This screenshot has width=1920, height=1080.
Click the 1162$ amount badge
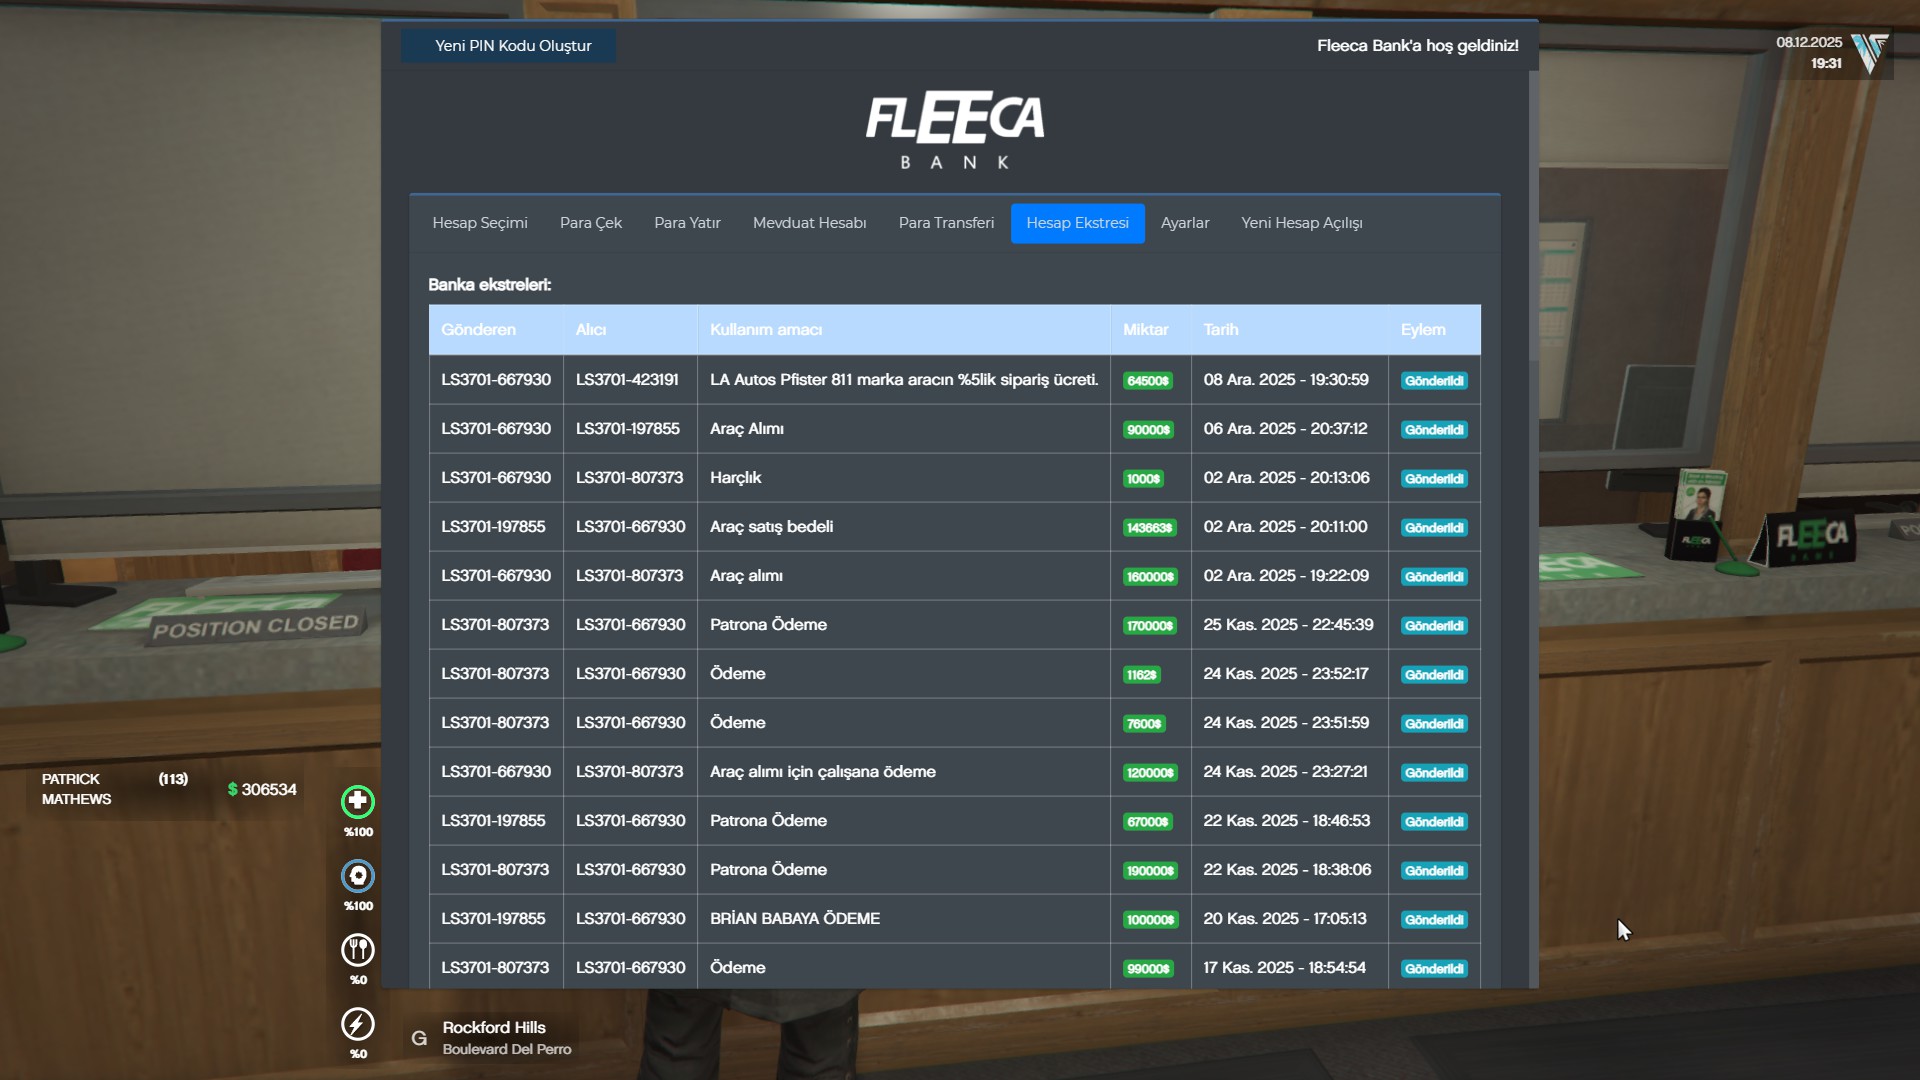(1142, 675)
